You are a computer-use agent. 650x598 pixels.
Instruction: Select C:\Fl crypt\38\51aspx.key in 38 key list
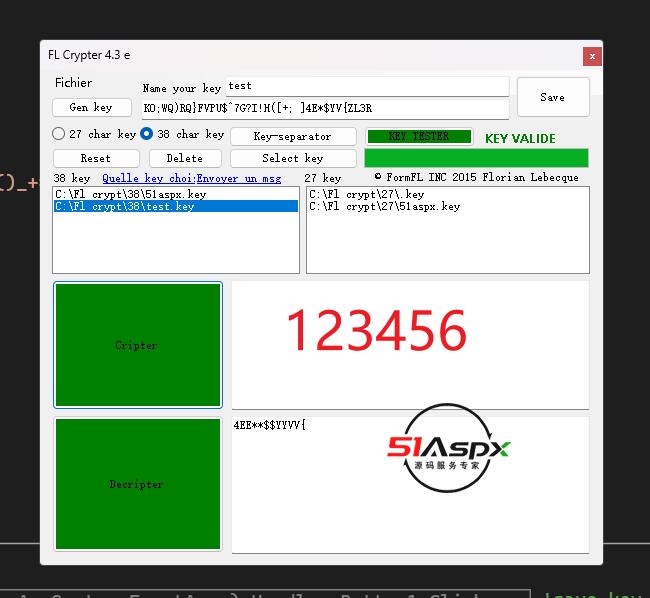(x=176, y=194)
